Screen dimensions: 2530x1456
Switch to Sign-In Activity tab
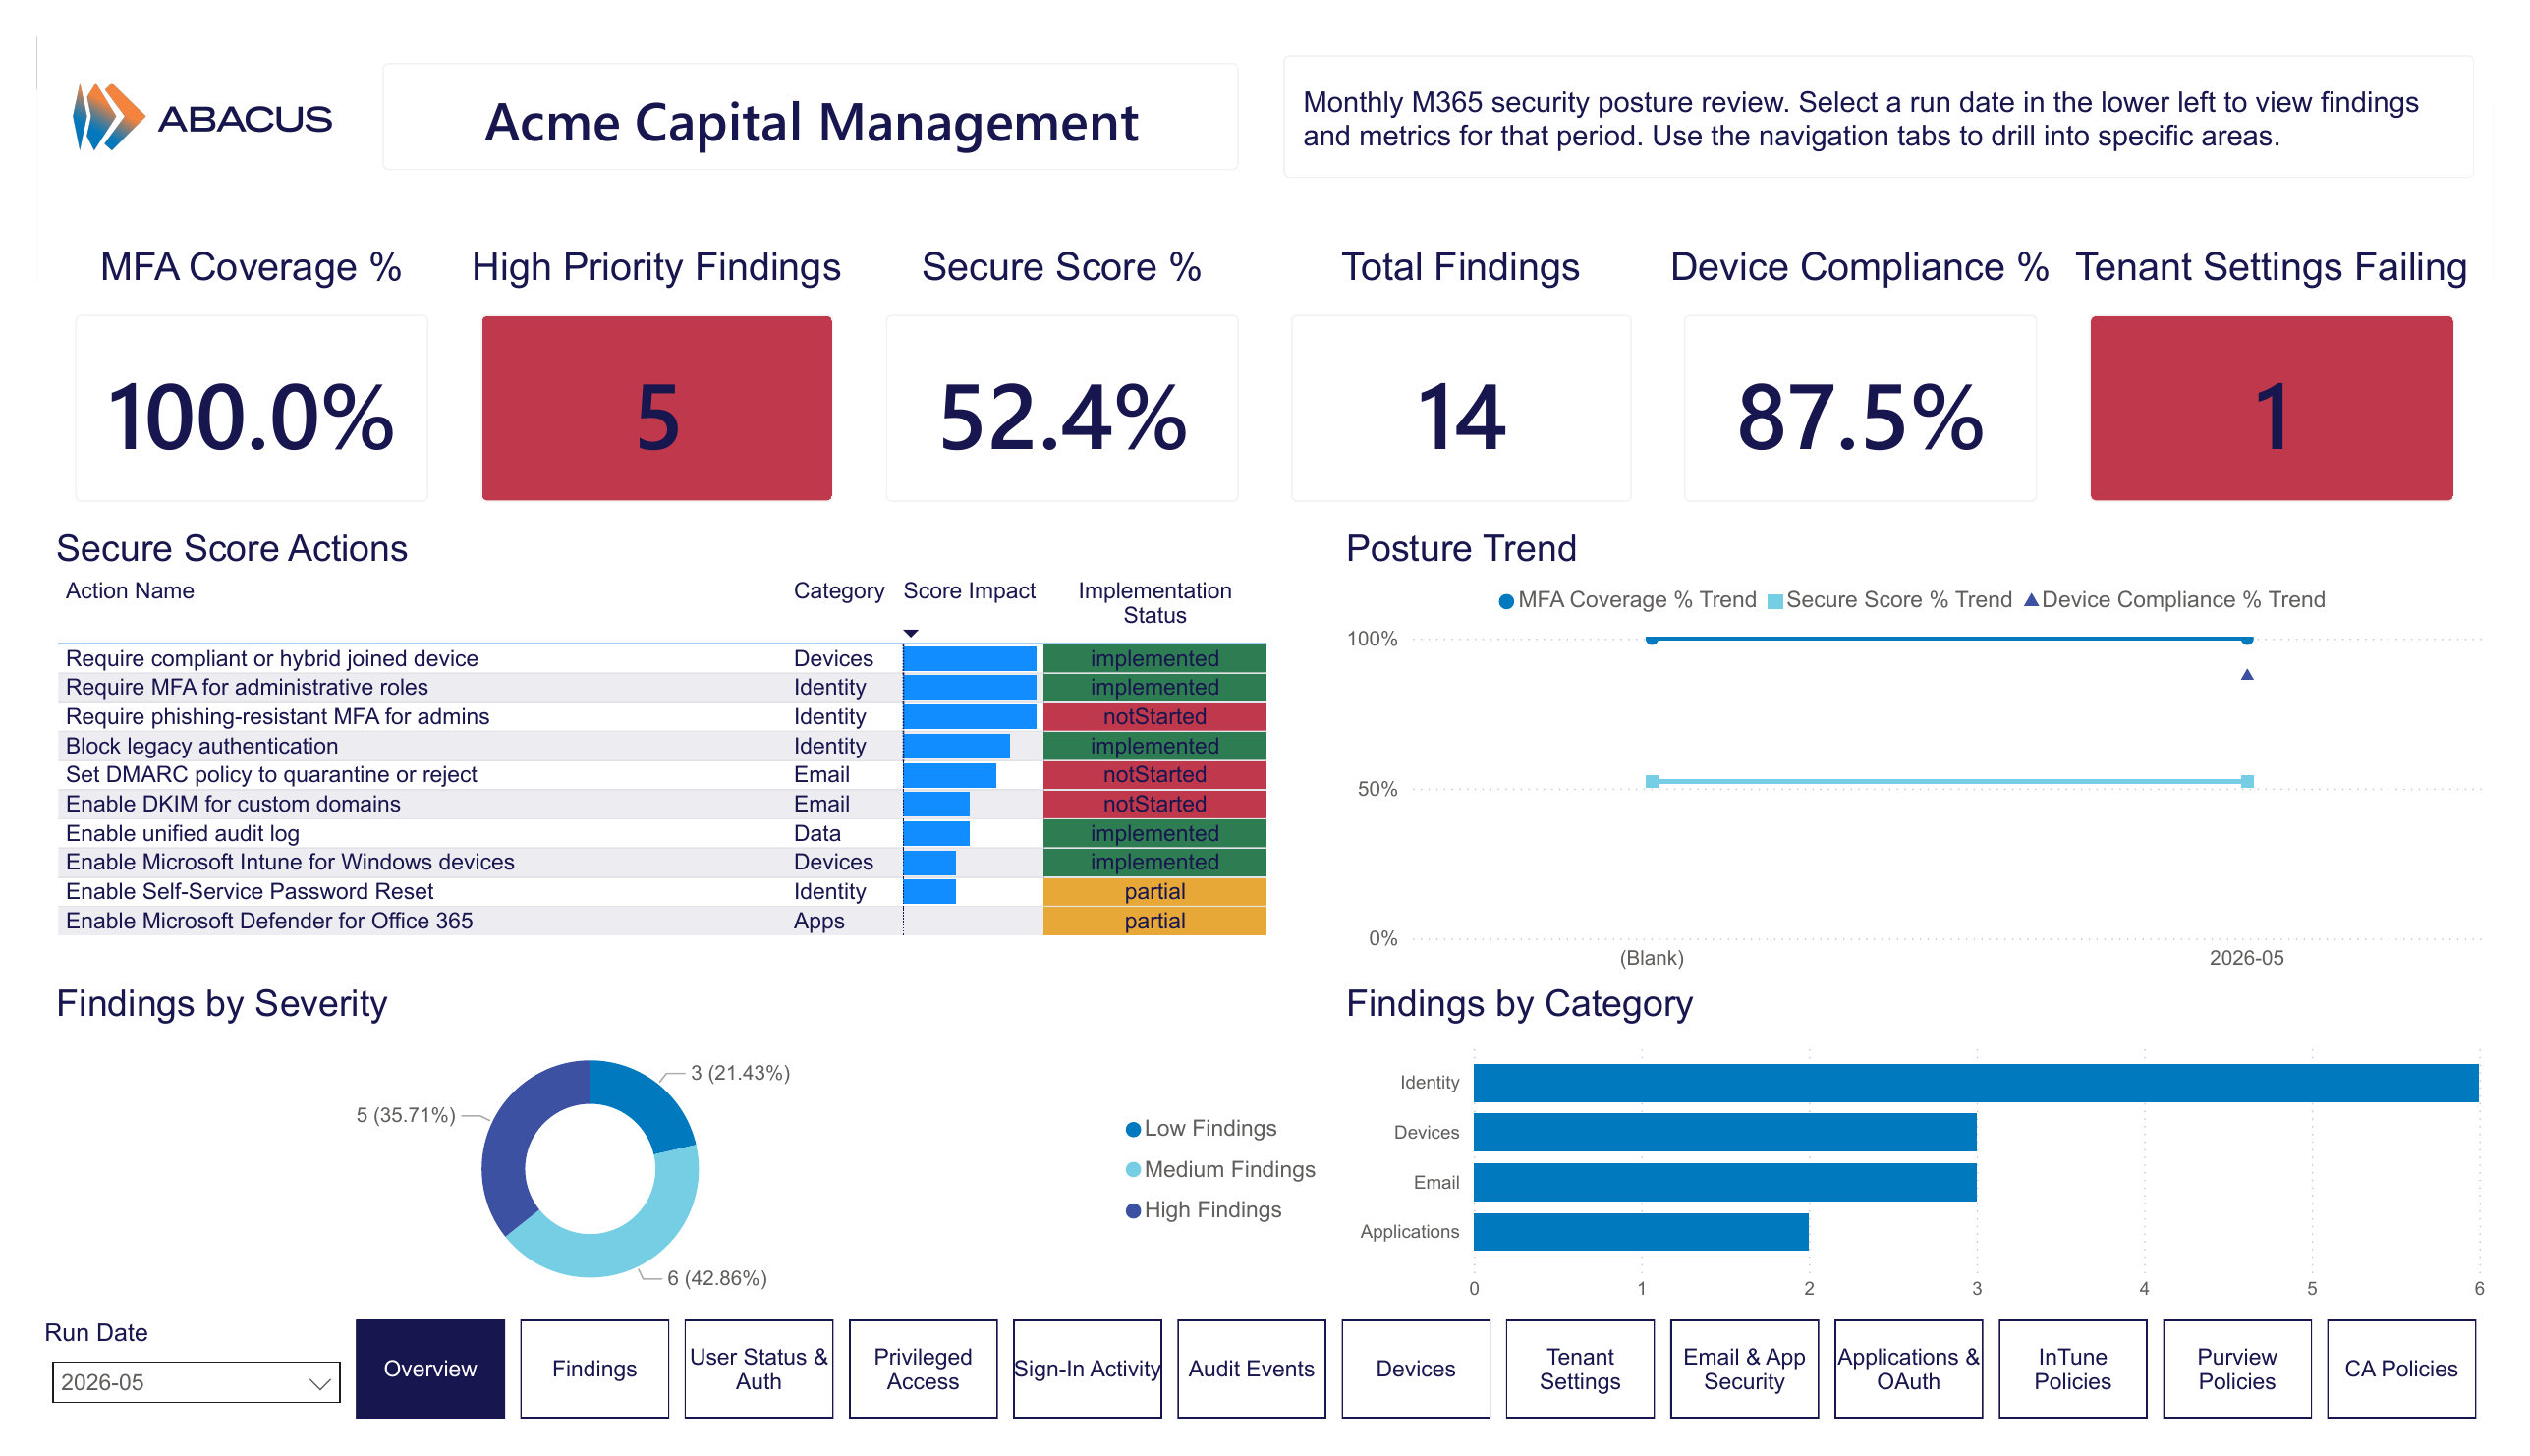(1087, 1369)
